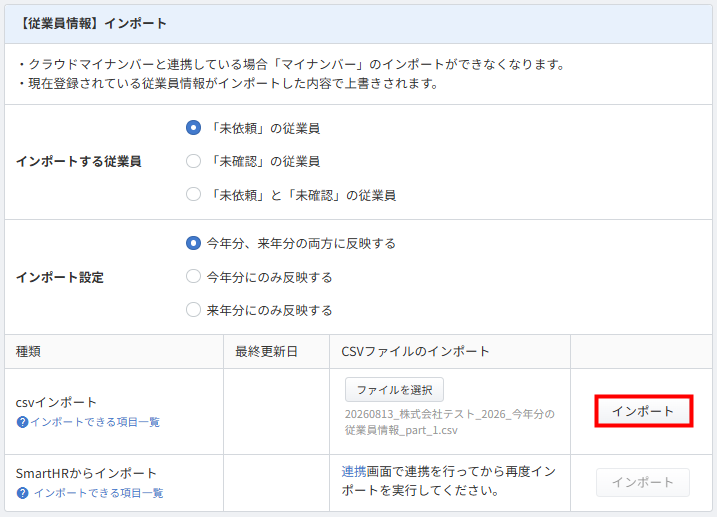
Task: Click the 【従業員情報】インポート panel title
Action: (x=91, y=24)
